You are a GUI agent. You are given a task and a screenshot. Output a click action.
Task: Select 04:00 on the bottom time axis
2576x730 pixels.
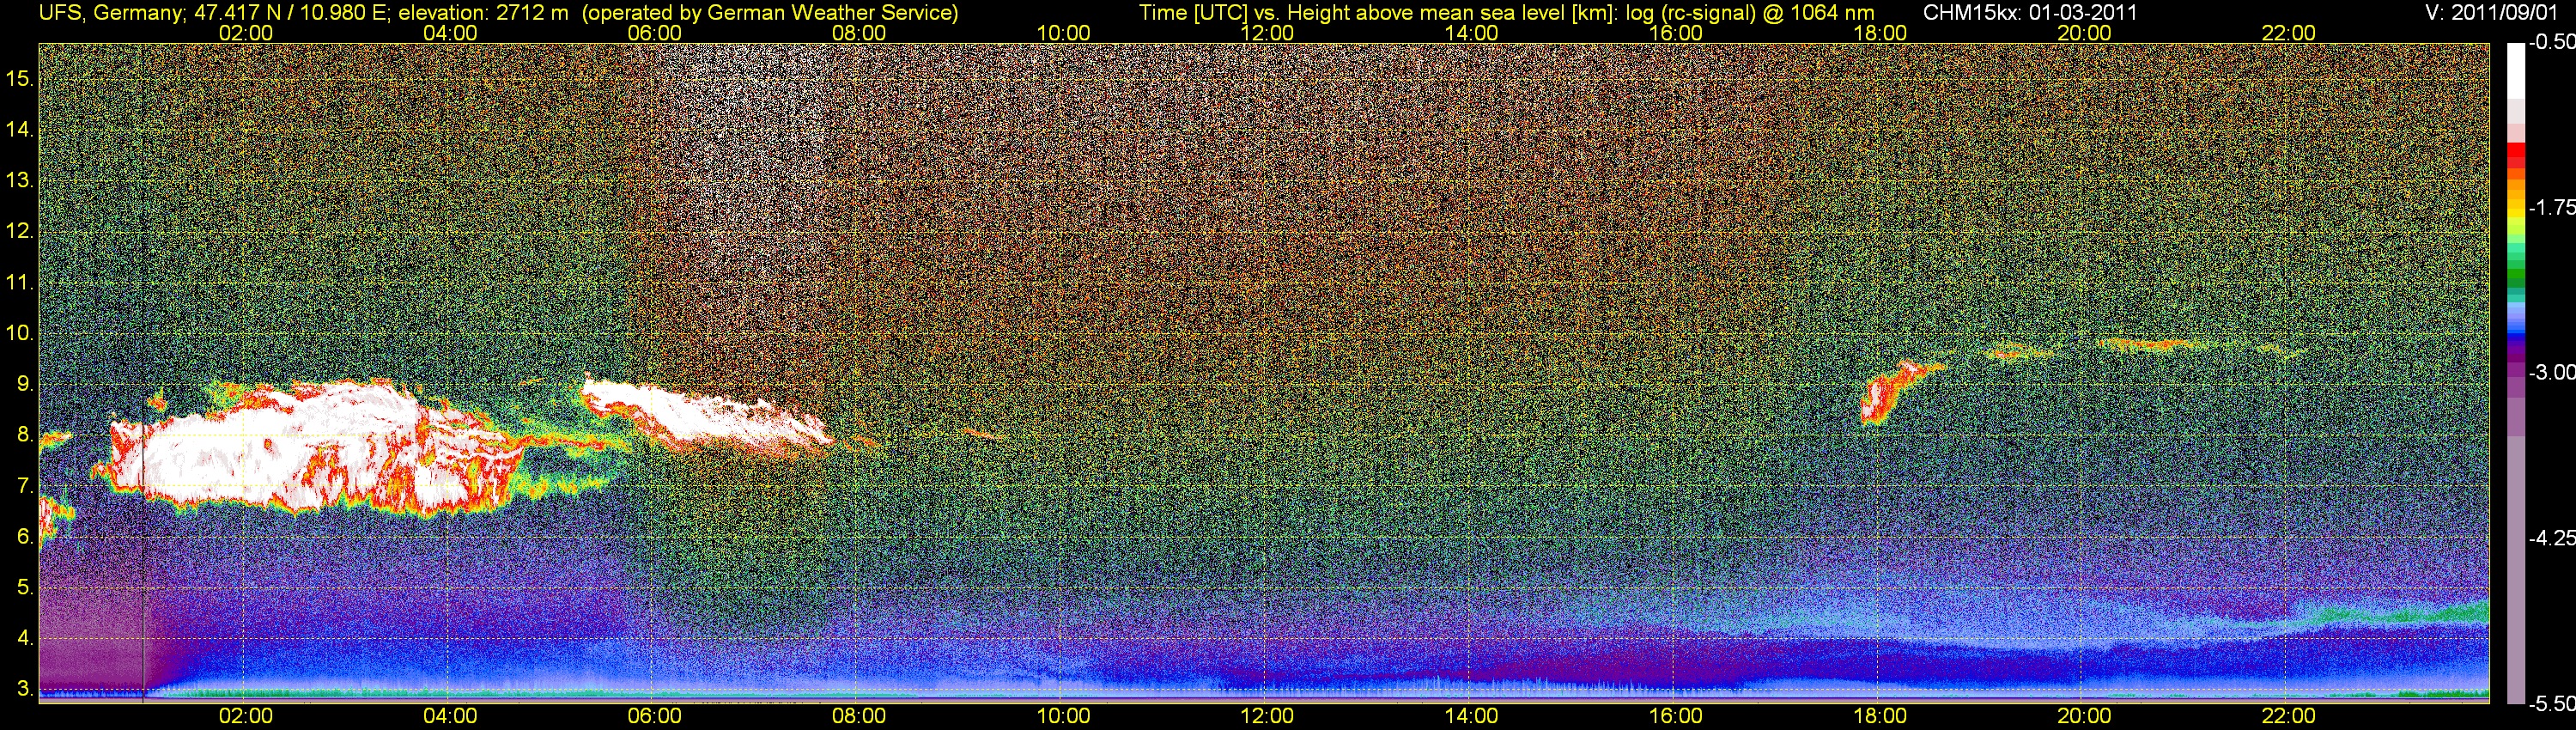[450, 716]
